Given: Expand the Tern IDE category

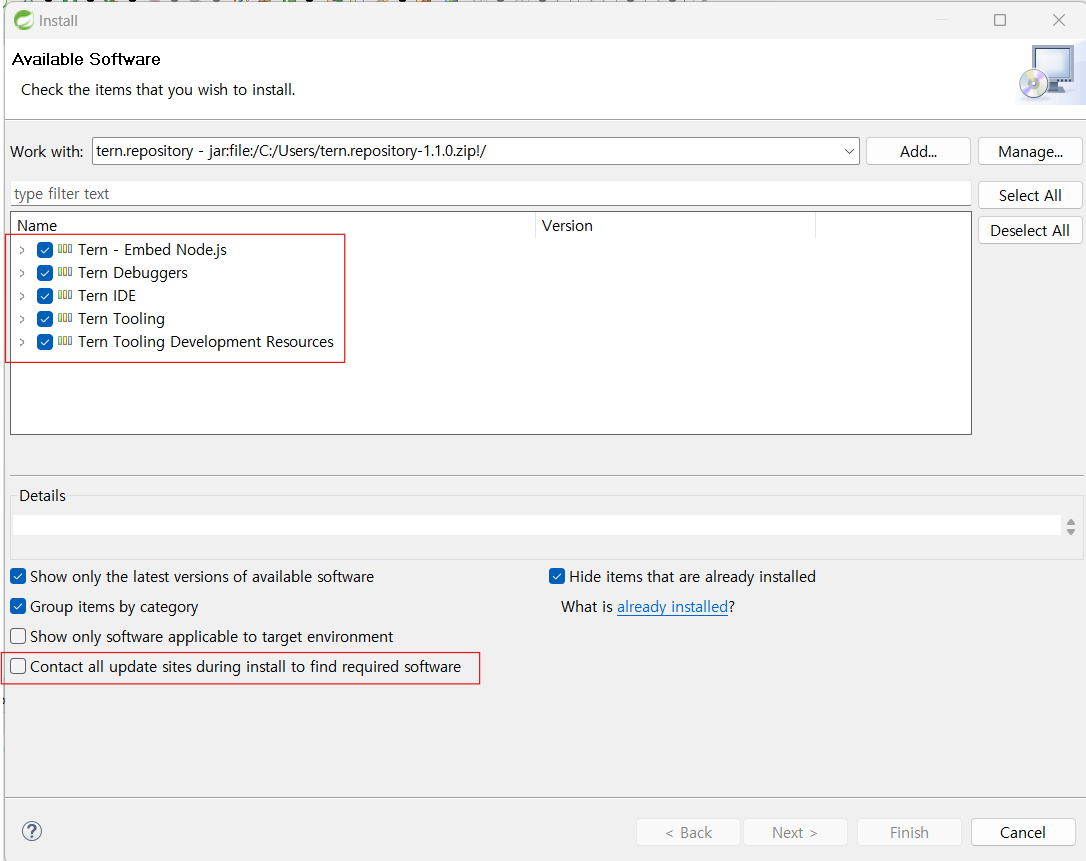Looking at the screenshot, I should click(22, 296).
